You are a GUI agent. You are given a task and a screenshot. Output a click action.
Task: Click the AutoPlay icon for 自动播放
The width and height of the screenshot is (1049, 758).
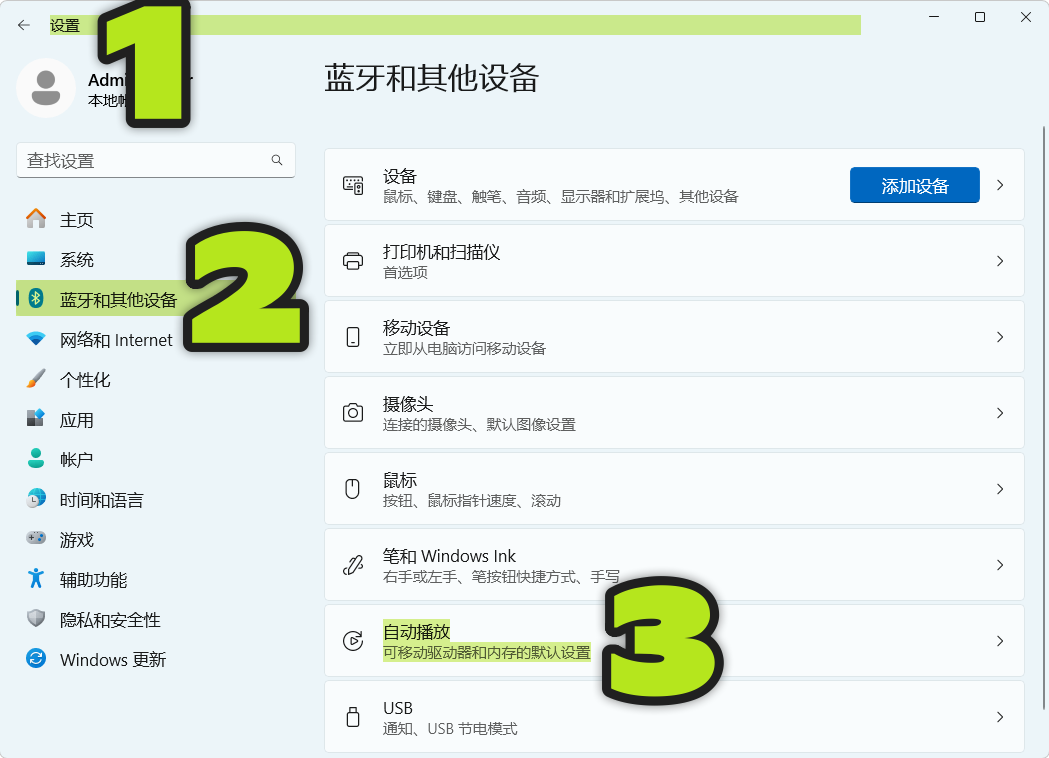coord(353,641)
